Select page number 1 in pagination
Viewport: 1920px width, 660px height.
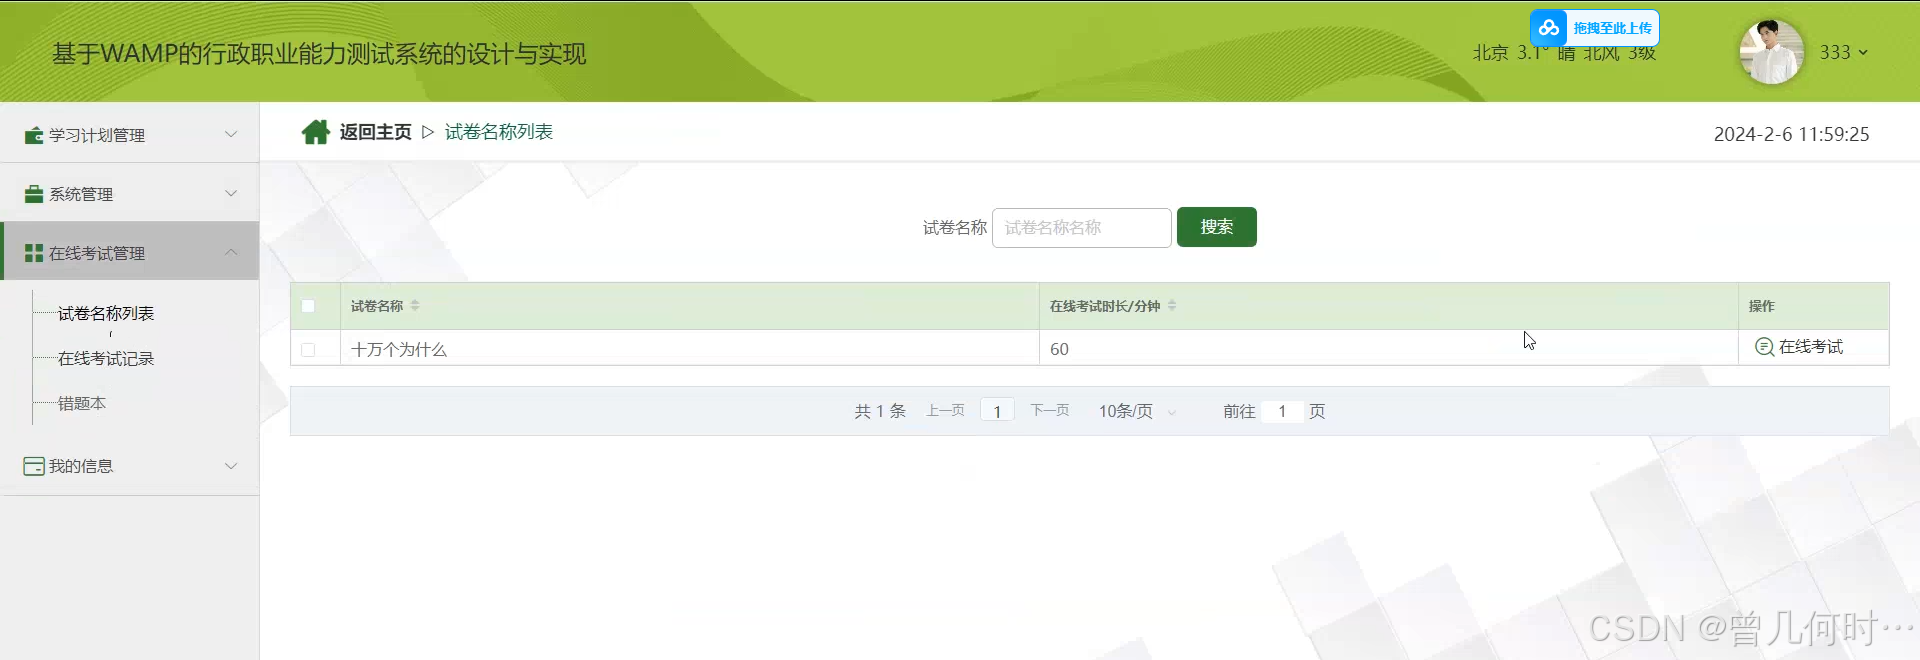[x=997, y=411]
